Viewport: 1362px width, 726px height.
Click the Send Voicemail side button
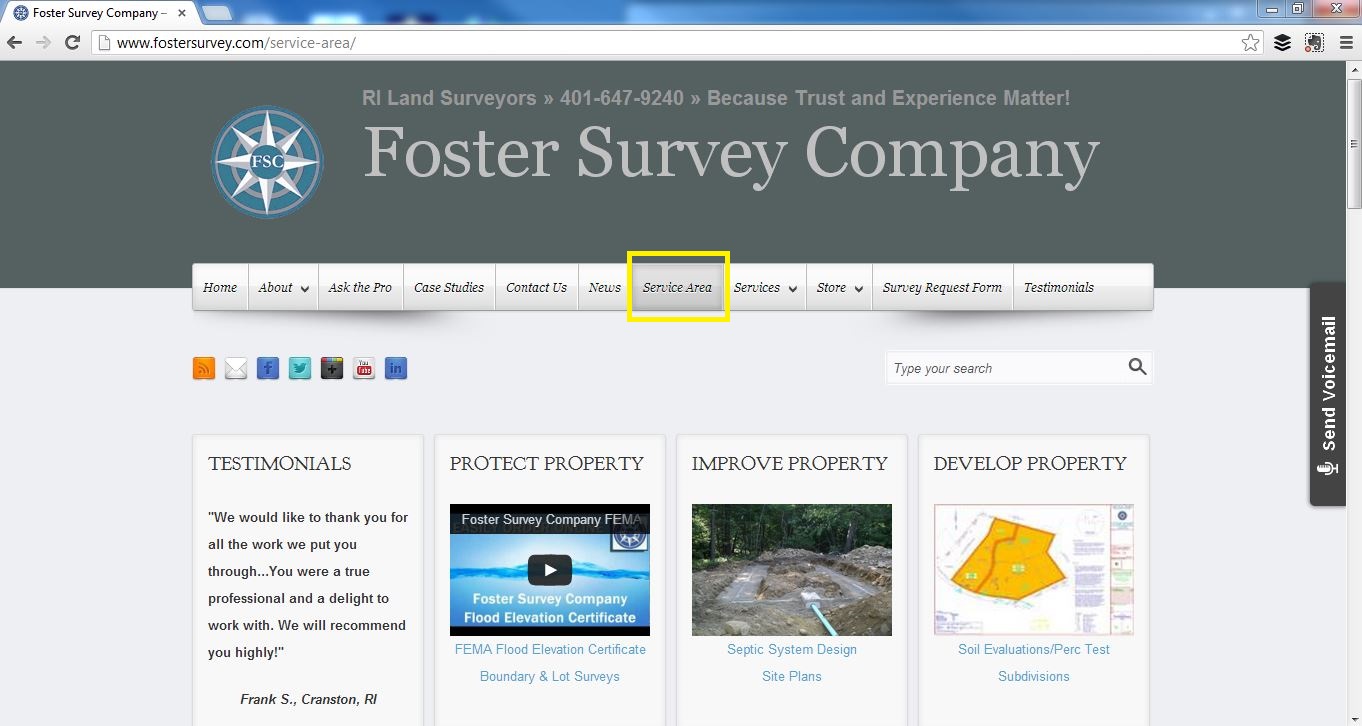pyautogui.click(x=1328, y=394)
